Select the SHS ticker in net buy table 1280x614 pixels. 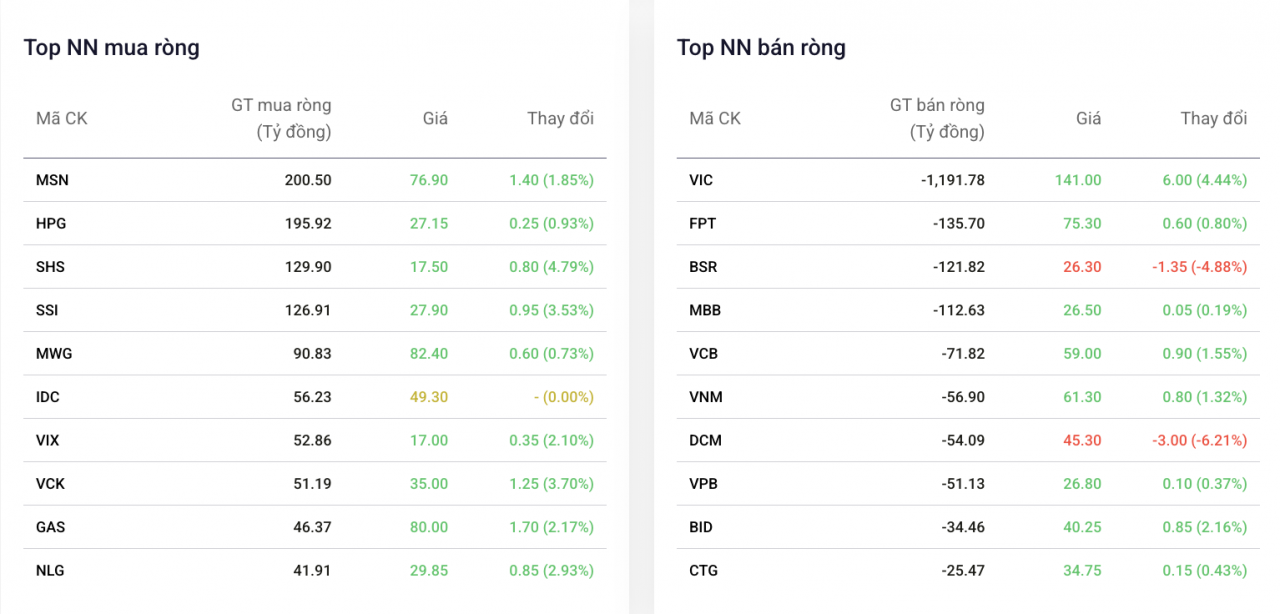(51, 267)
